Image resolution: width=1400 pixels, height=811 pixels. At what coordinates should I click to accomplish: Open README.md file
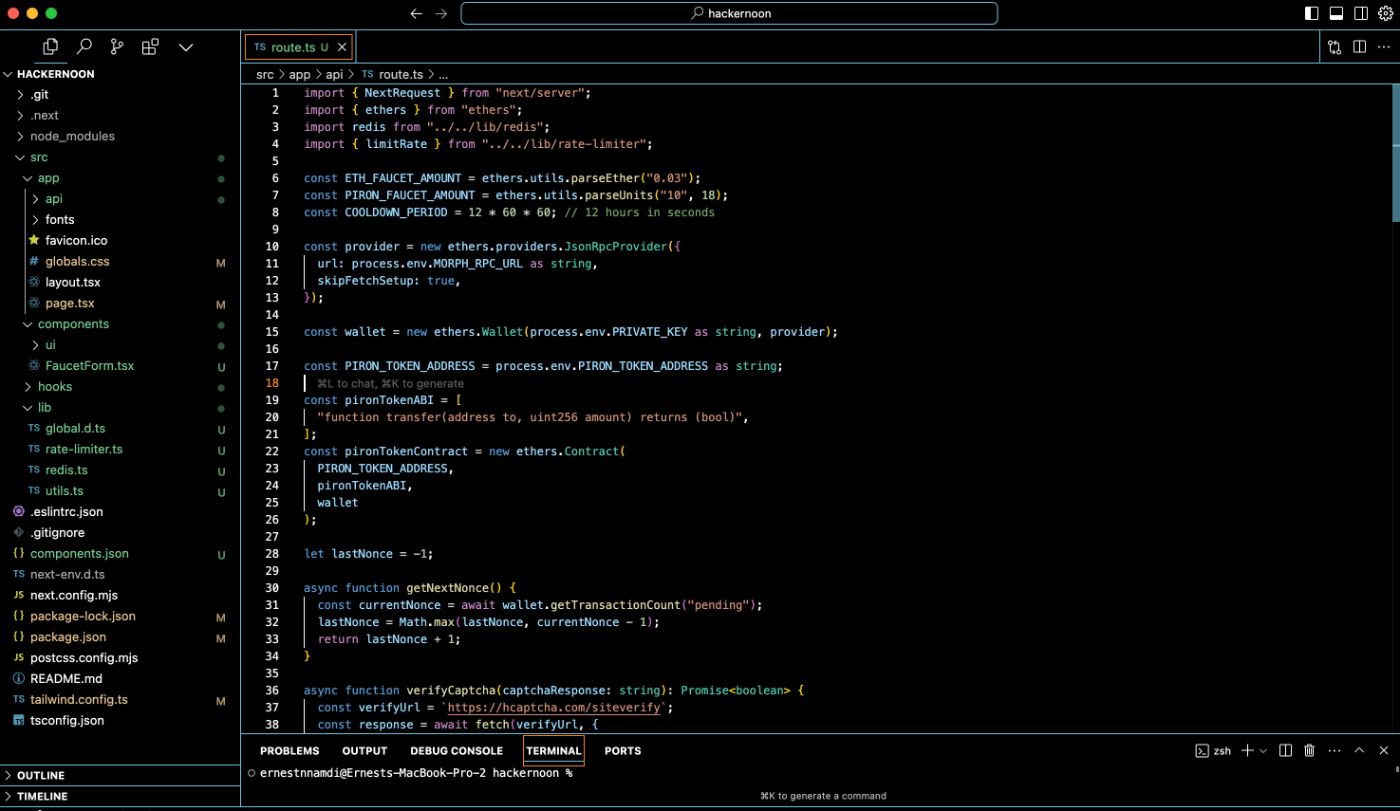[x=120, y=678]
